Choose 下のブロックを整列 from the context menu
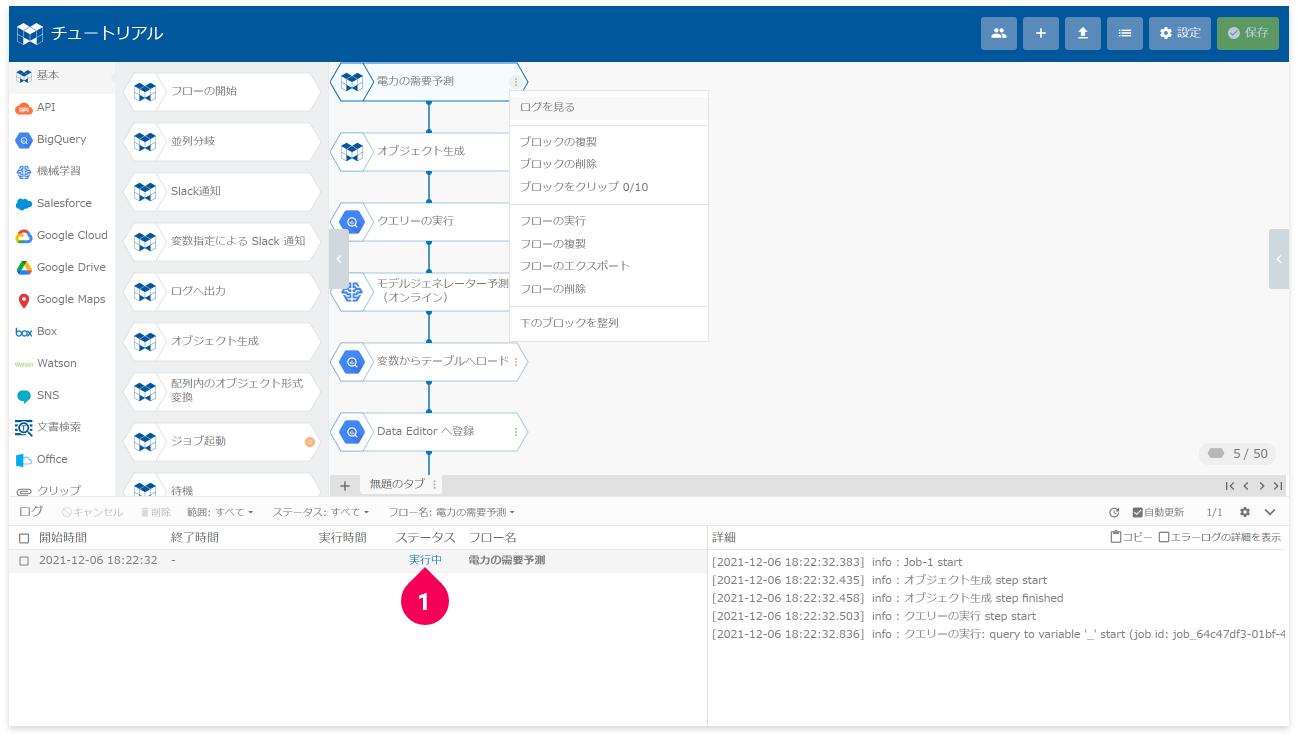Viewport: 1298px width, 738px height. 609,323
